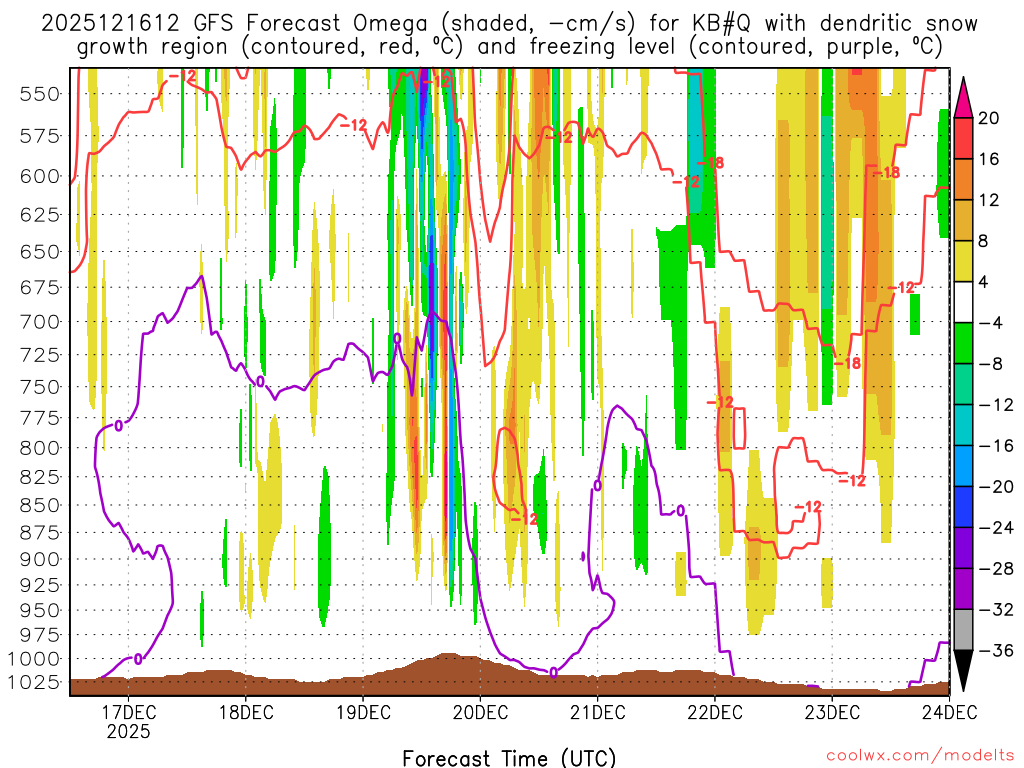This screenshot has width=1024, height=768.
Task: Click the '575' pressure level label
Action: (40, 136)
